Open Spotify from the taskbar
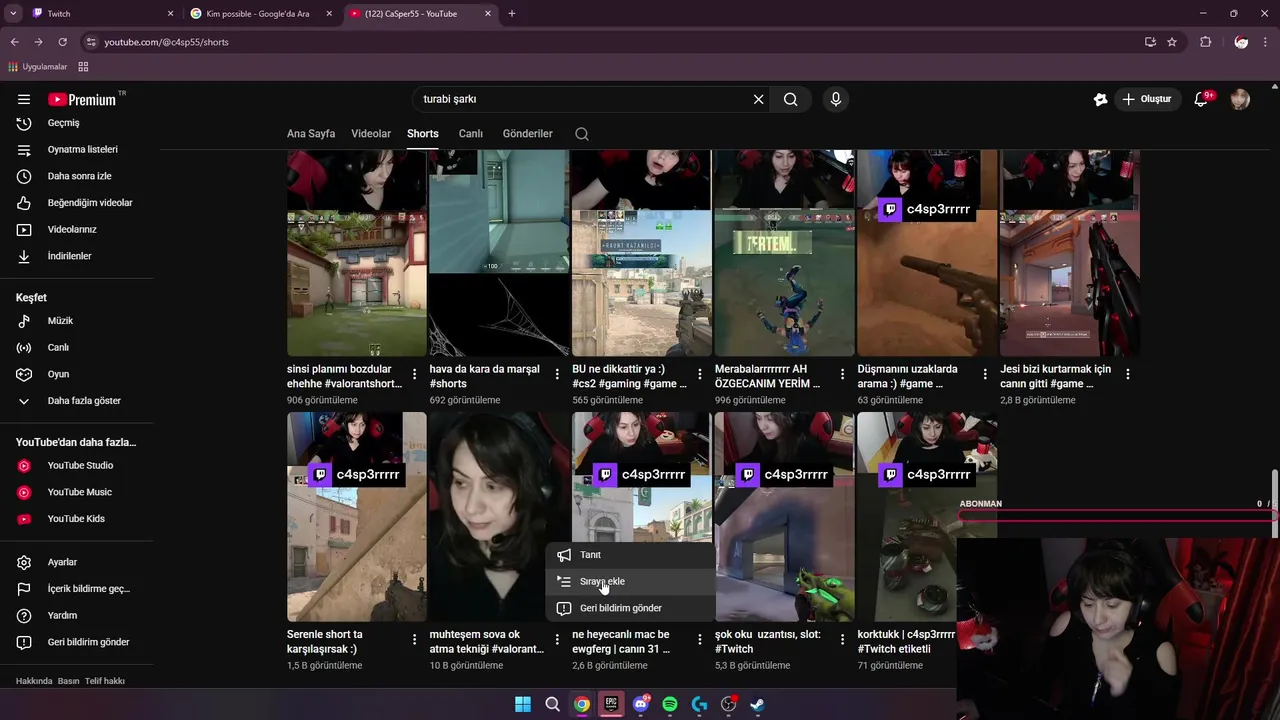1280x720 pixels. tap(670, 704)
